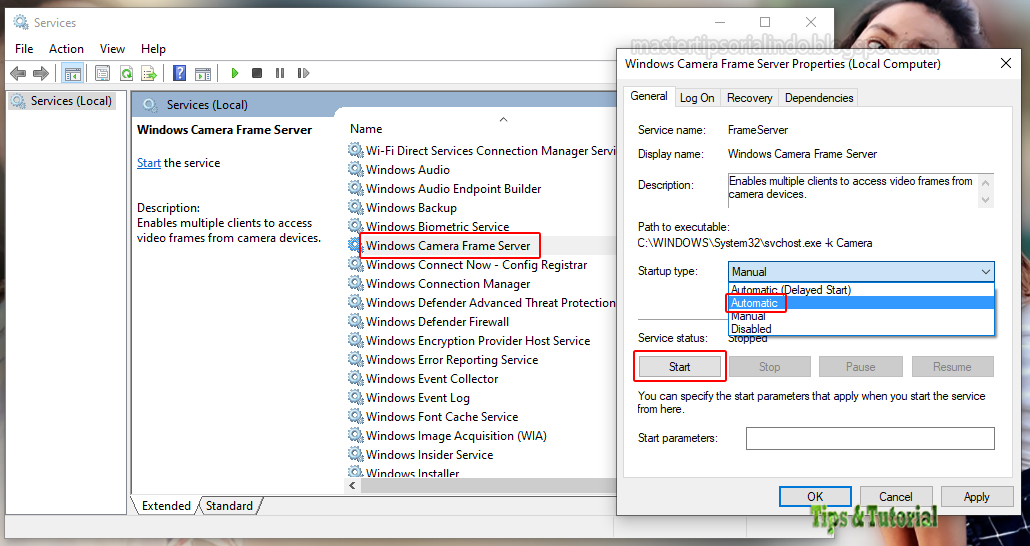Select Services (Local) in the console tree
Viewport: 1030px width, 546px height.
tap(62, 101)
